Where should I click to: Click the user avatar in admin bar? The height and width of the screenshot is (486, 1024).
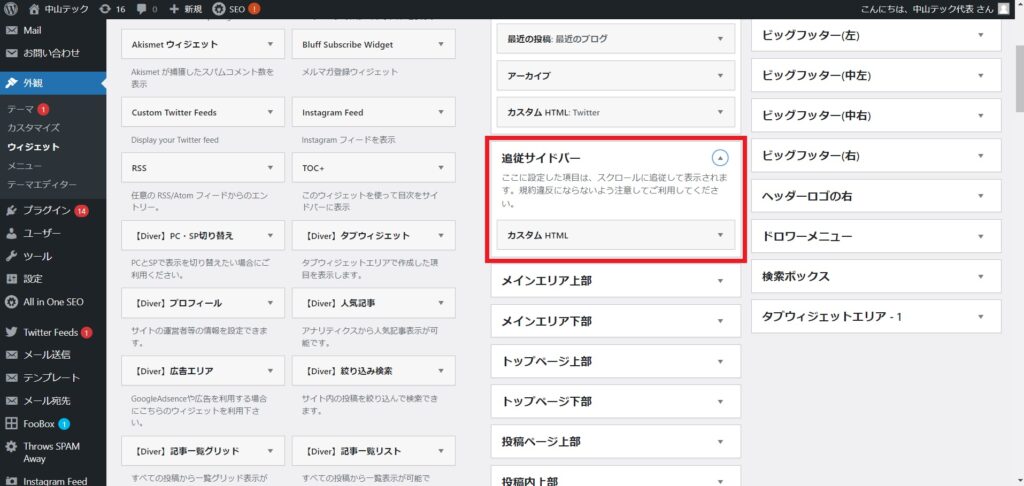(x=1004, y=9)
